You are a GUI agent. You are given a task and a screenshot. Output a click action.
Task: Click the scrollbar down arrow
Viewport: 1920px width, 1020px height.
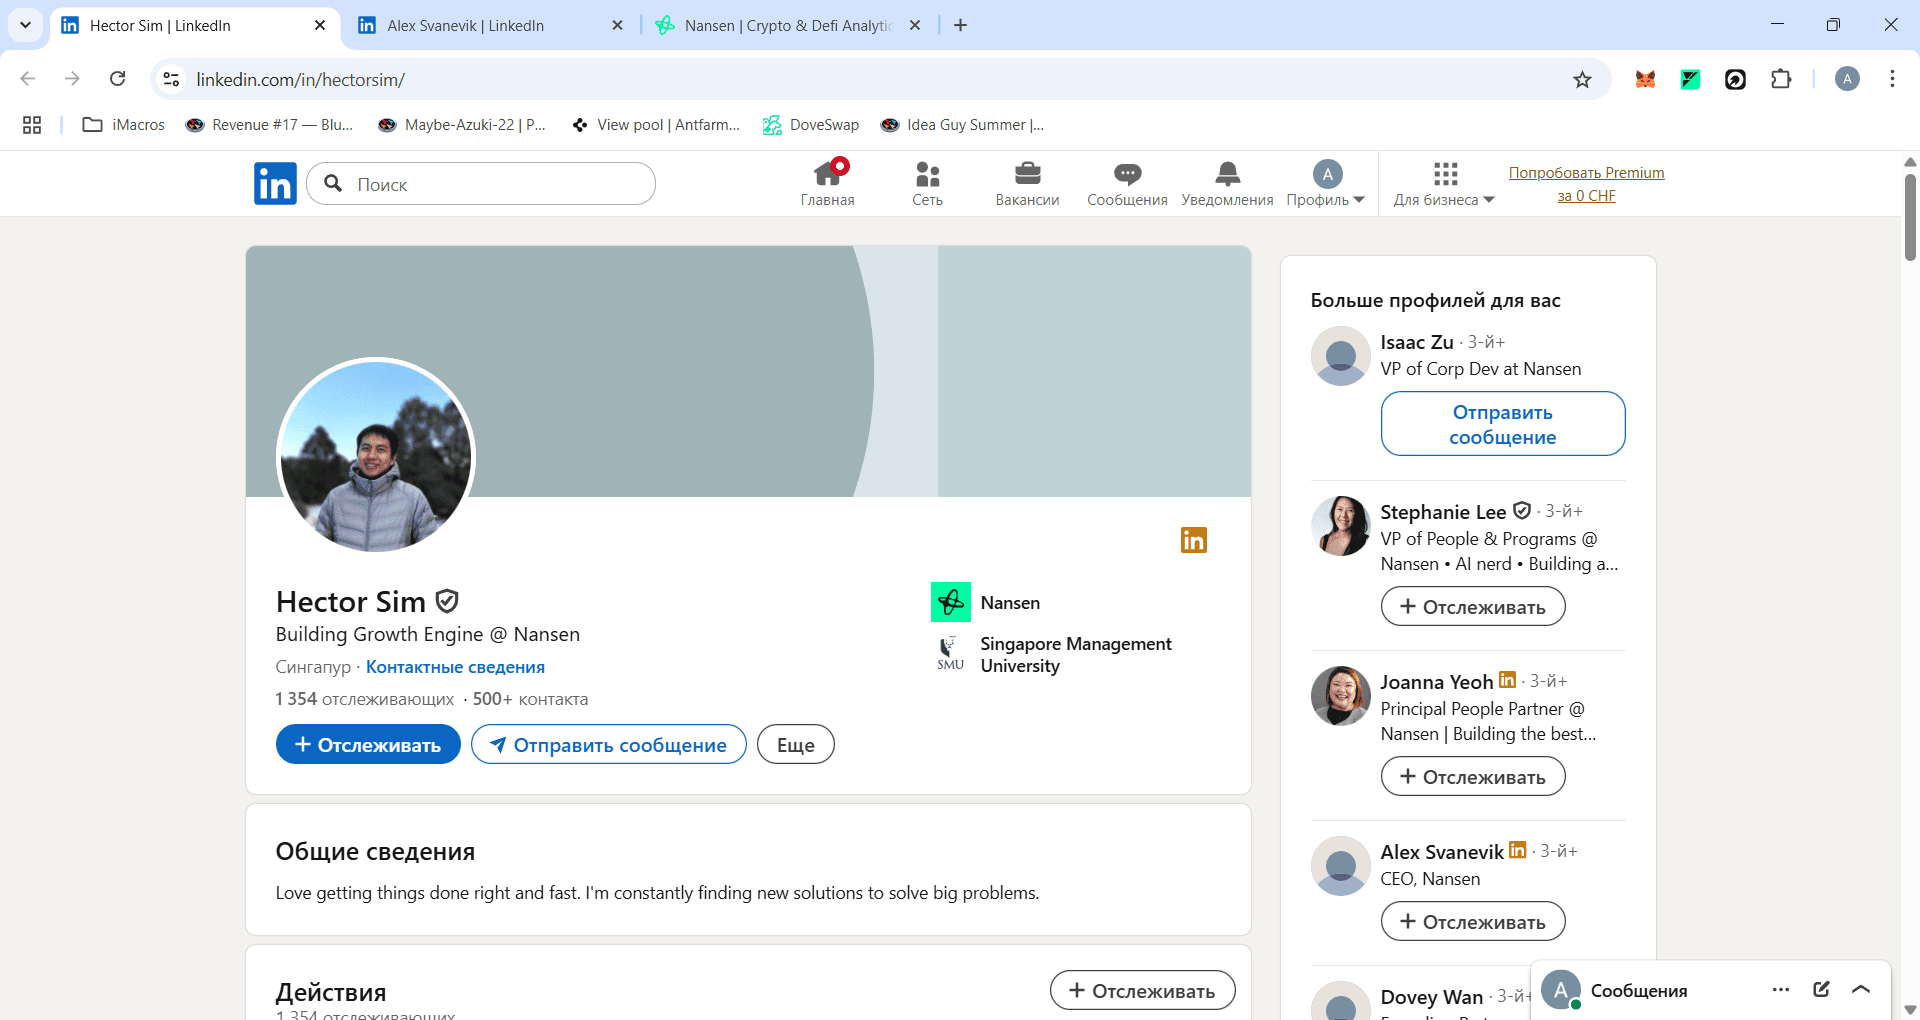click(x=1910, y=1010)
